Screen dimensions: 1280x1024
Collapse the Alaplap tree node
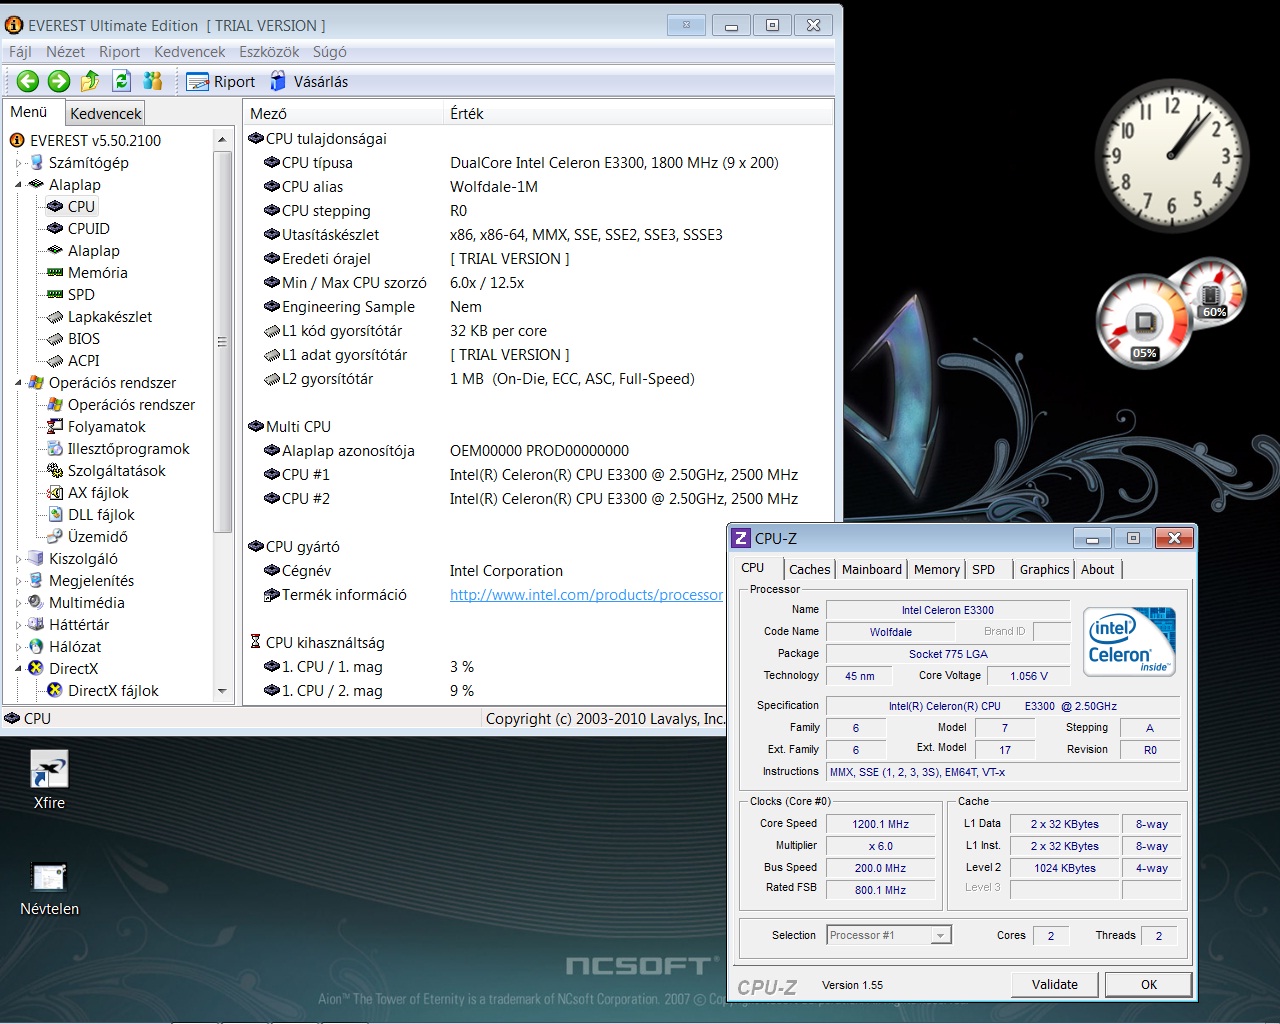click(x=18, y=185)
